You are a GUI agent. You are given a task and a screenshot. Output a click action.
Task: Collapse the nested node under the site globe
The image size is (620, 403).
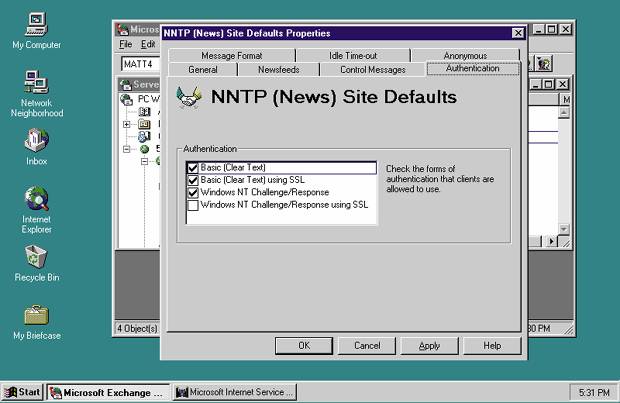(145, 161)
